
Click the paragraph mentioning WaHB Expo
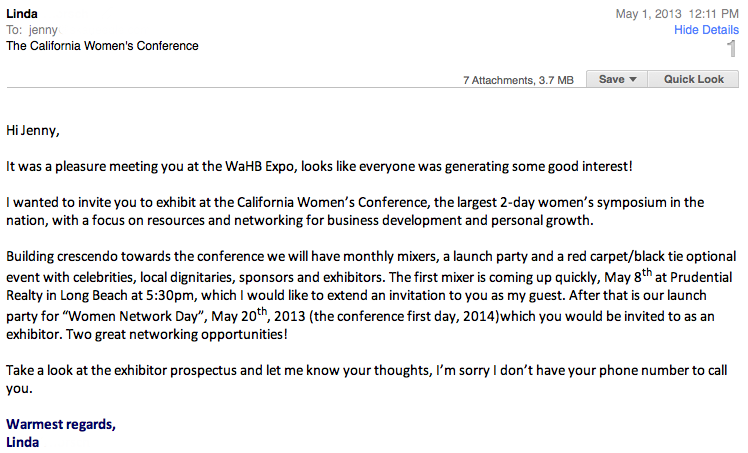pos(319,165)
